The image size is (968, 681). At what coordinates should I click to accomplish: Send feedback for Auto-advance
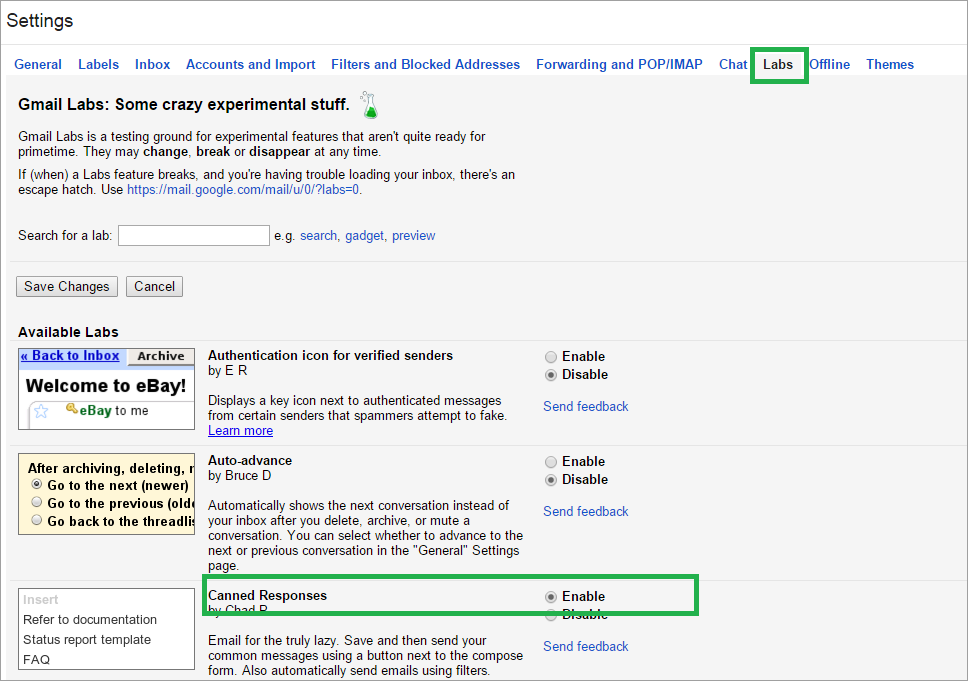[585, 511]
